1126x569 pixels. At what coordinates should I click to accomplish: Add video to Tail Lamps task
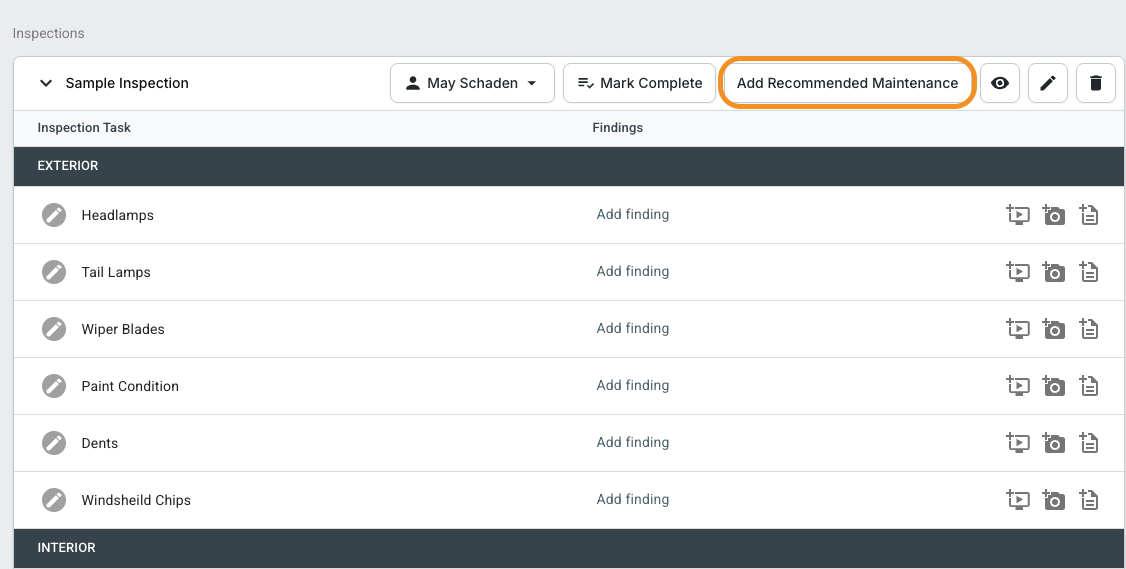pos(1018,272)
